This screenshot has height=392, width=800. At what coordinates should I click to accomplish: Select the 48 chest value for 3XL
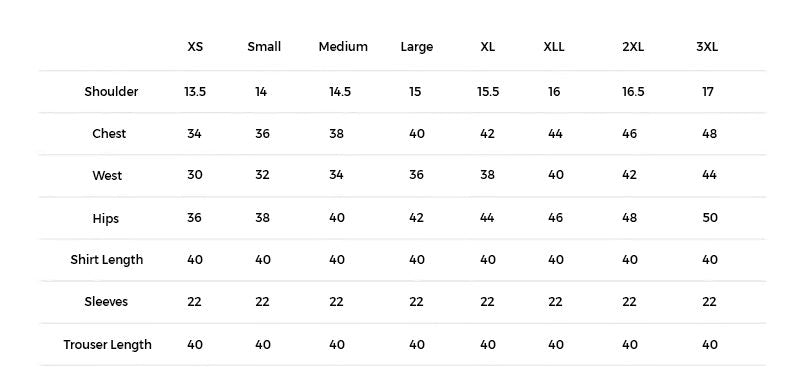tap(709, 133)
